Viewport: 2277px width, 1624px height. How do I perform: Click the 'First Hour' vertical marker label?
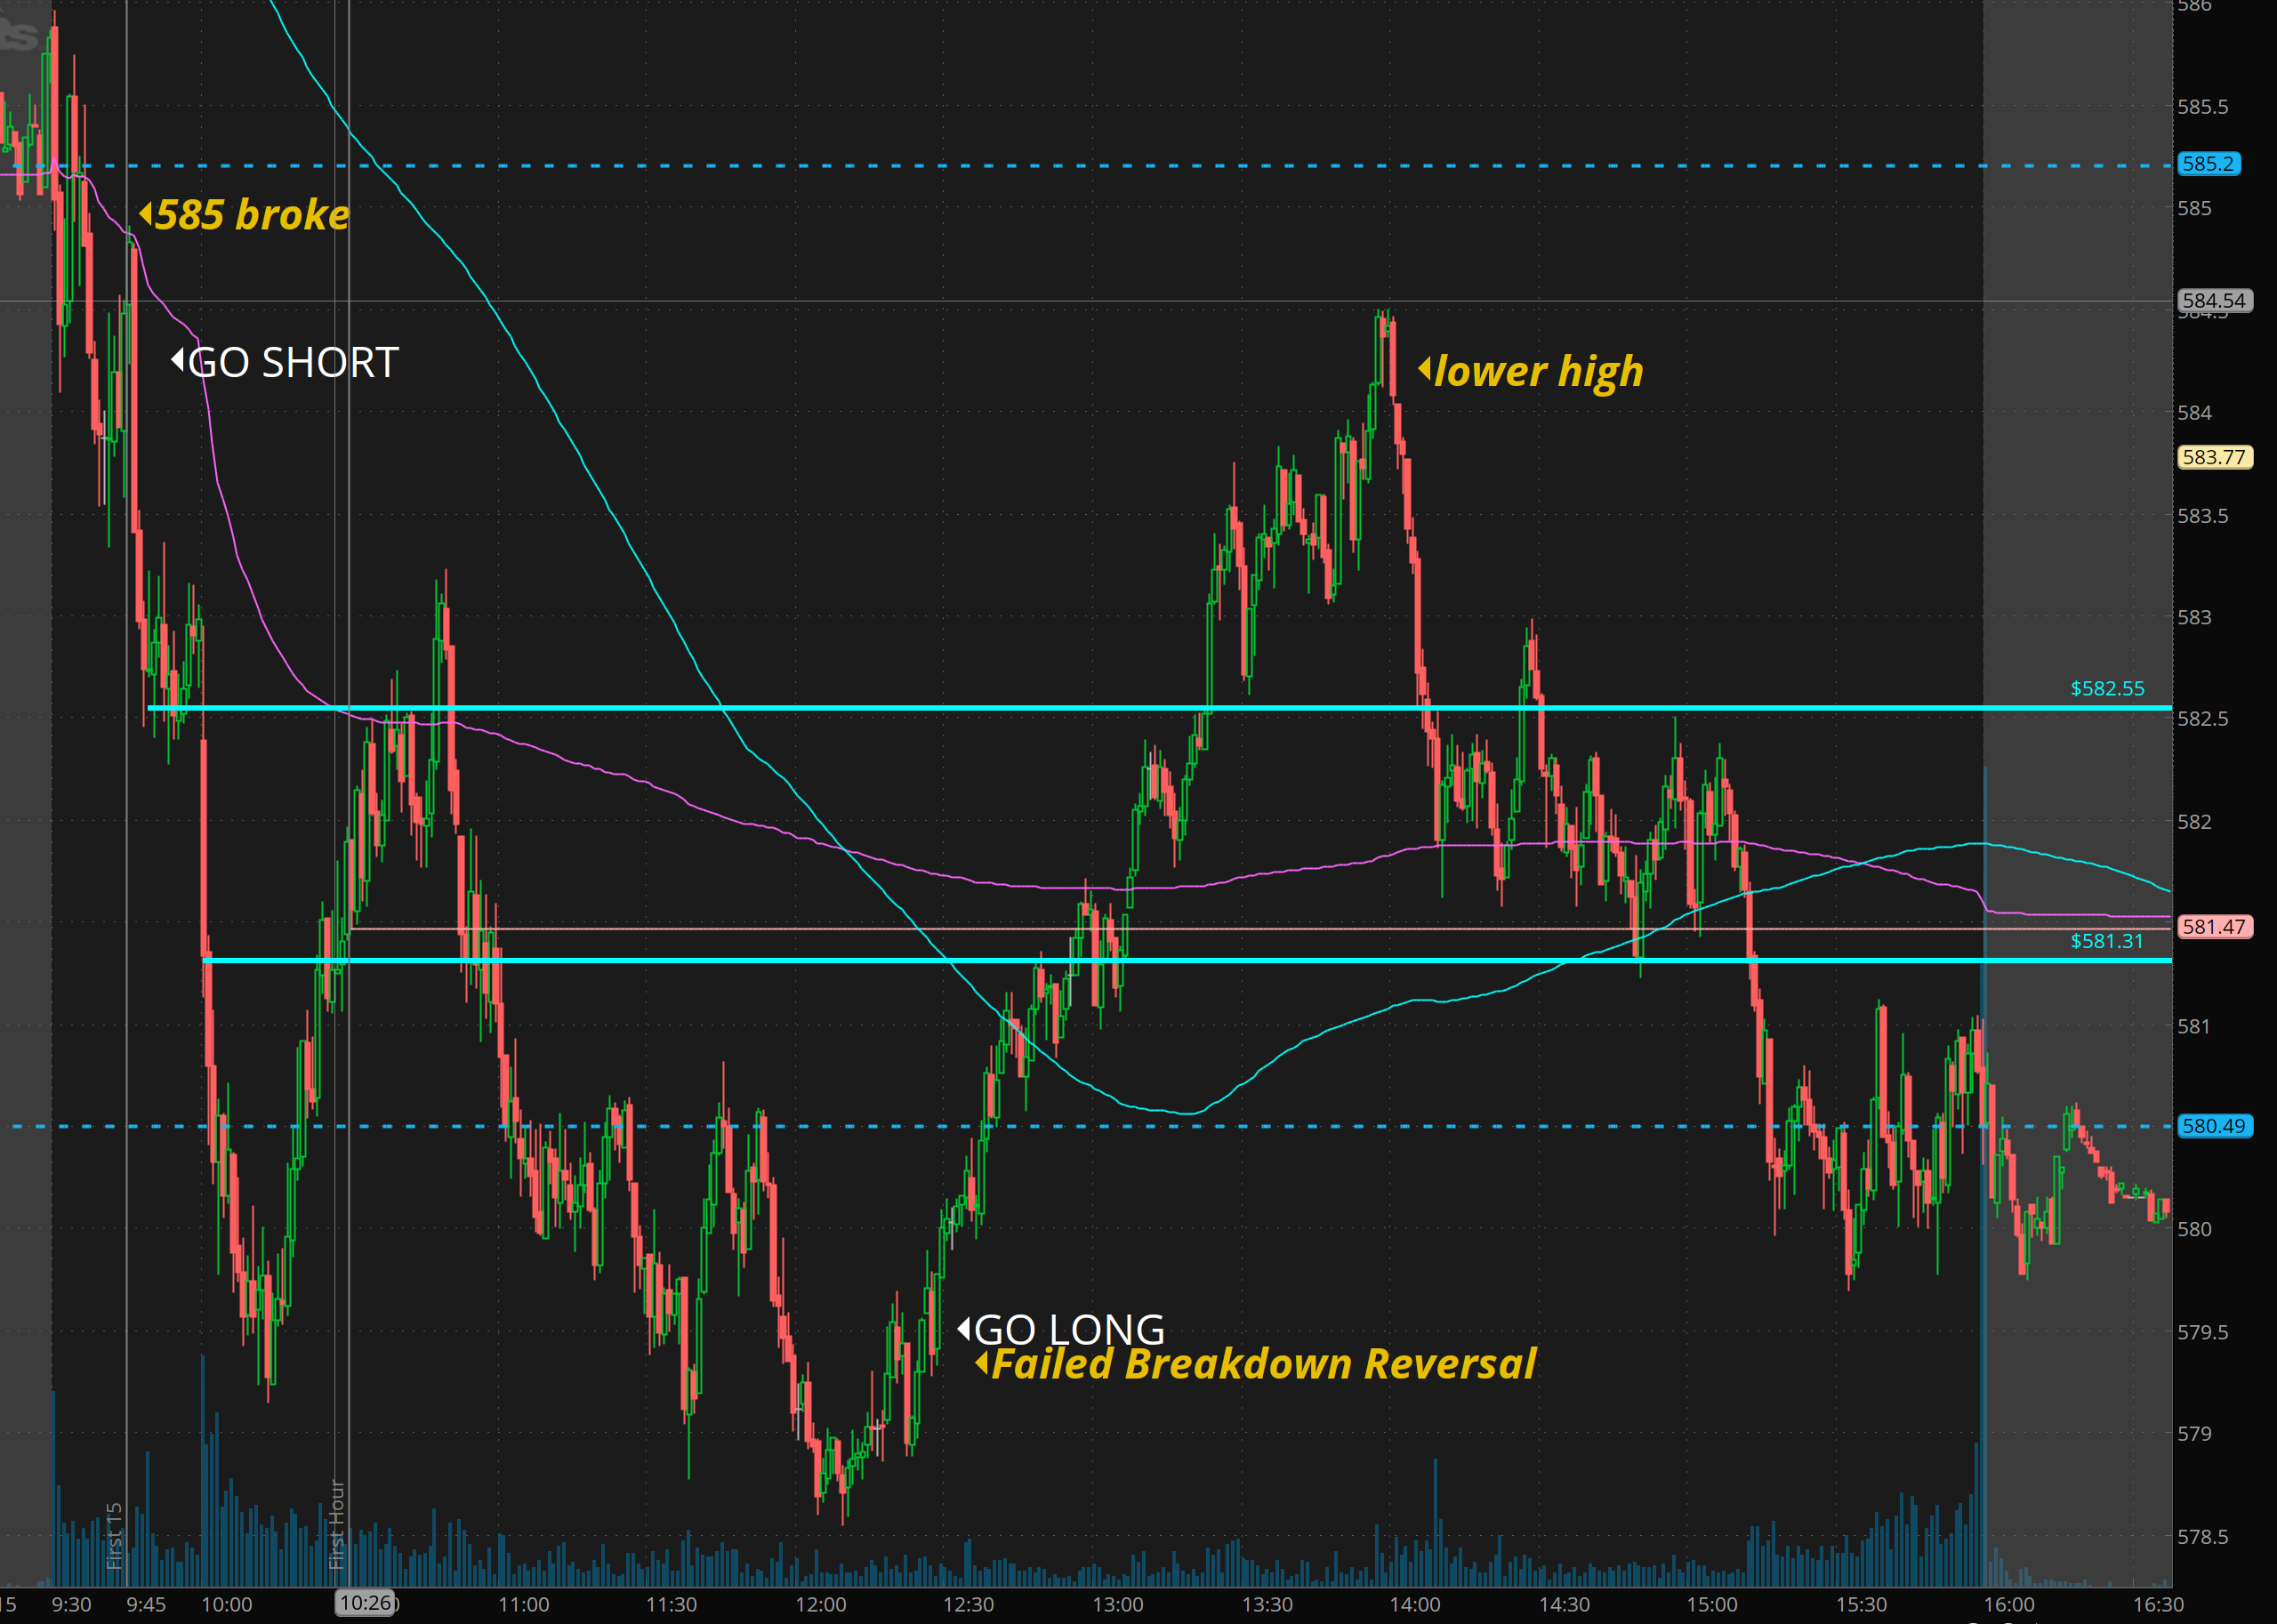click(337, 1524)
